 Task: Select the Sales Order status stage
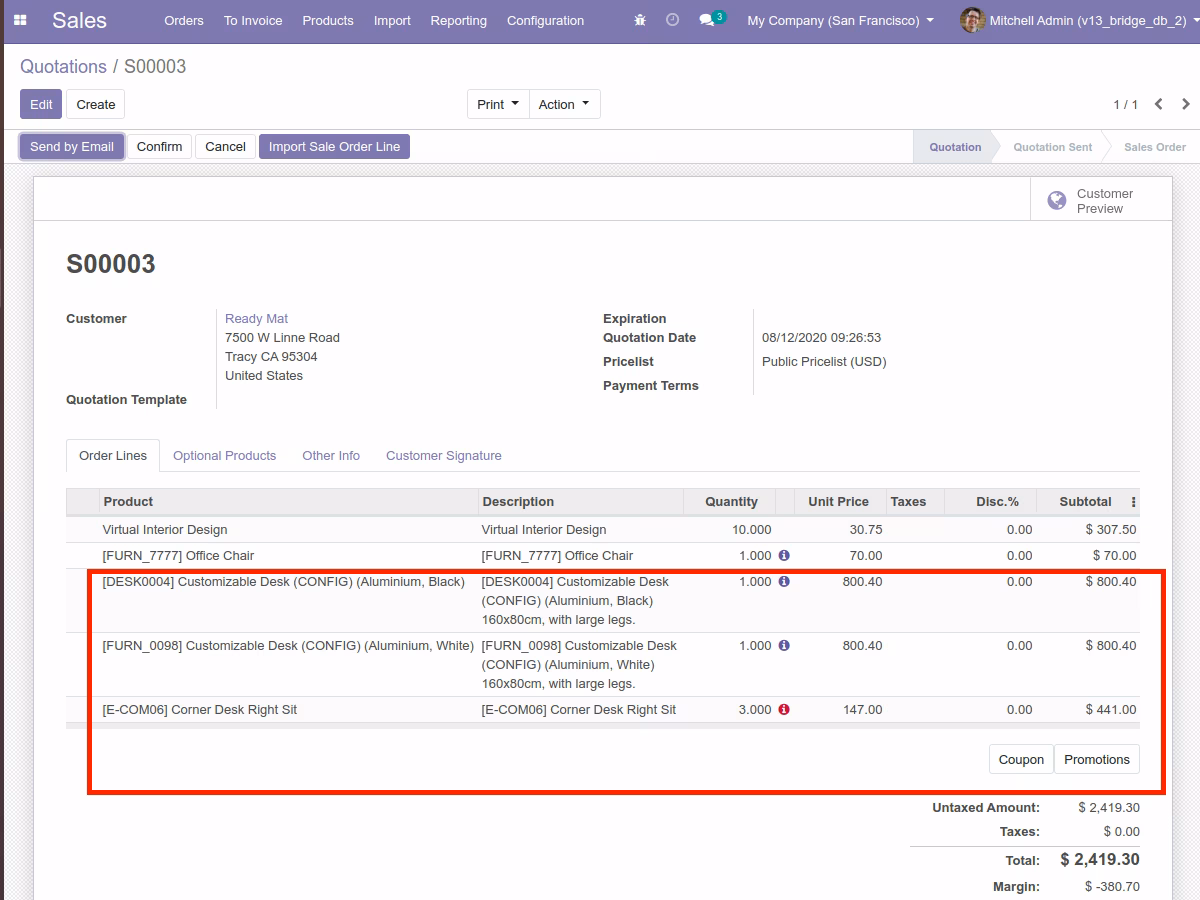[1155, 146]
